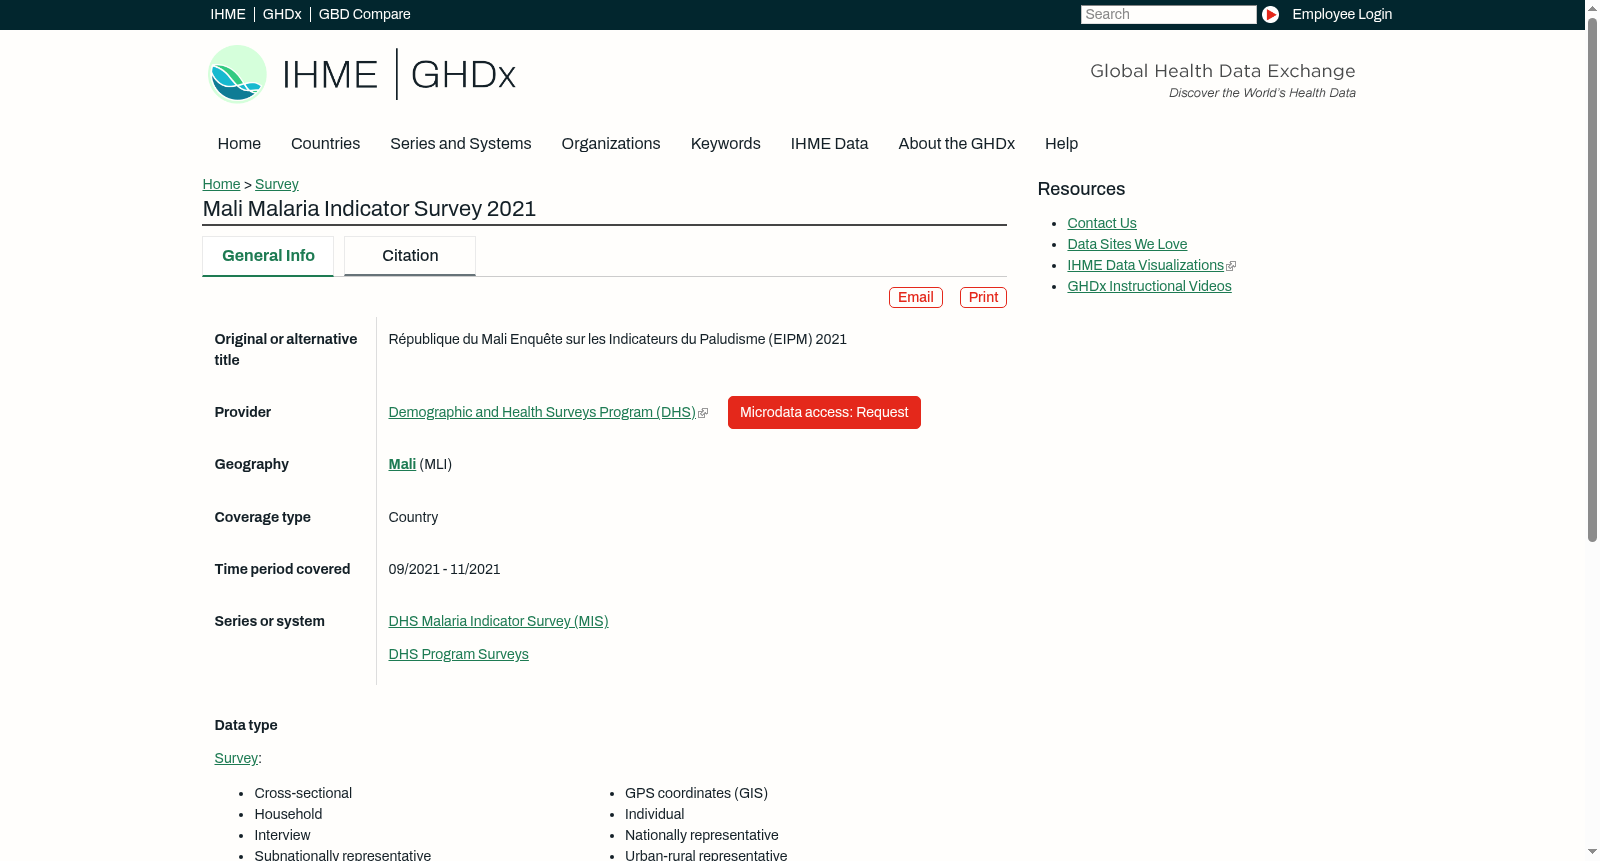Click the Cross-sectional list item
1600x861 pixels.
coord(303,793)
